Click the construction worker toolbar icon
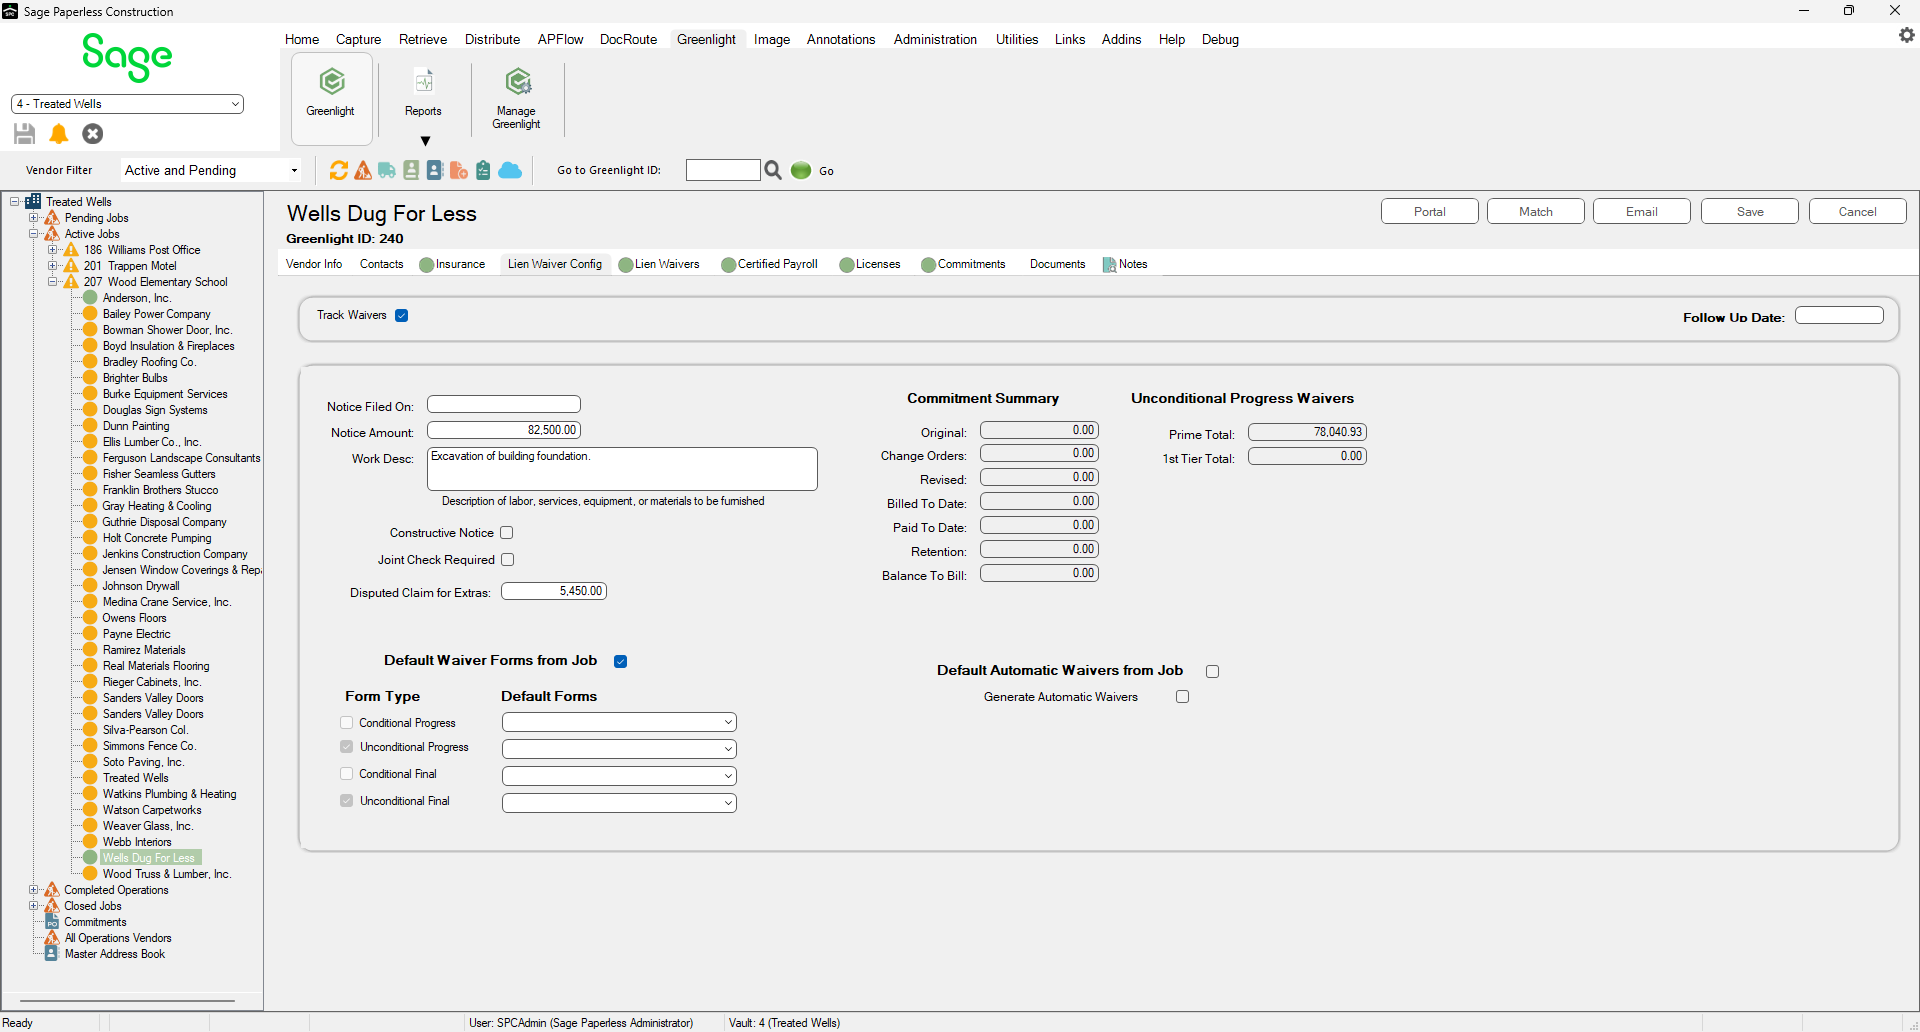Viewport: 1920px width, 1032px height. point(363,170)
